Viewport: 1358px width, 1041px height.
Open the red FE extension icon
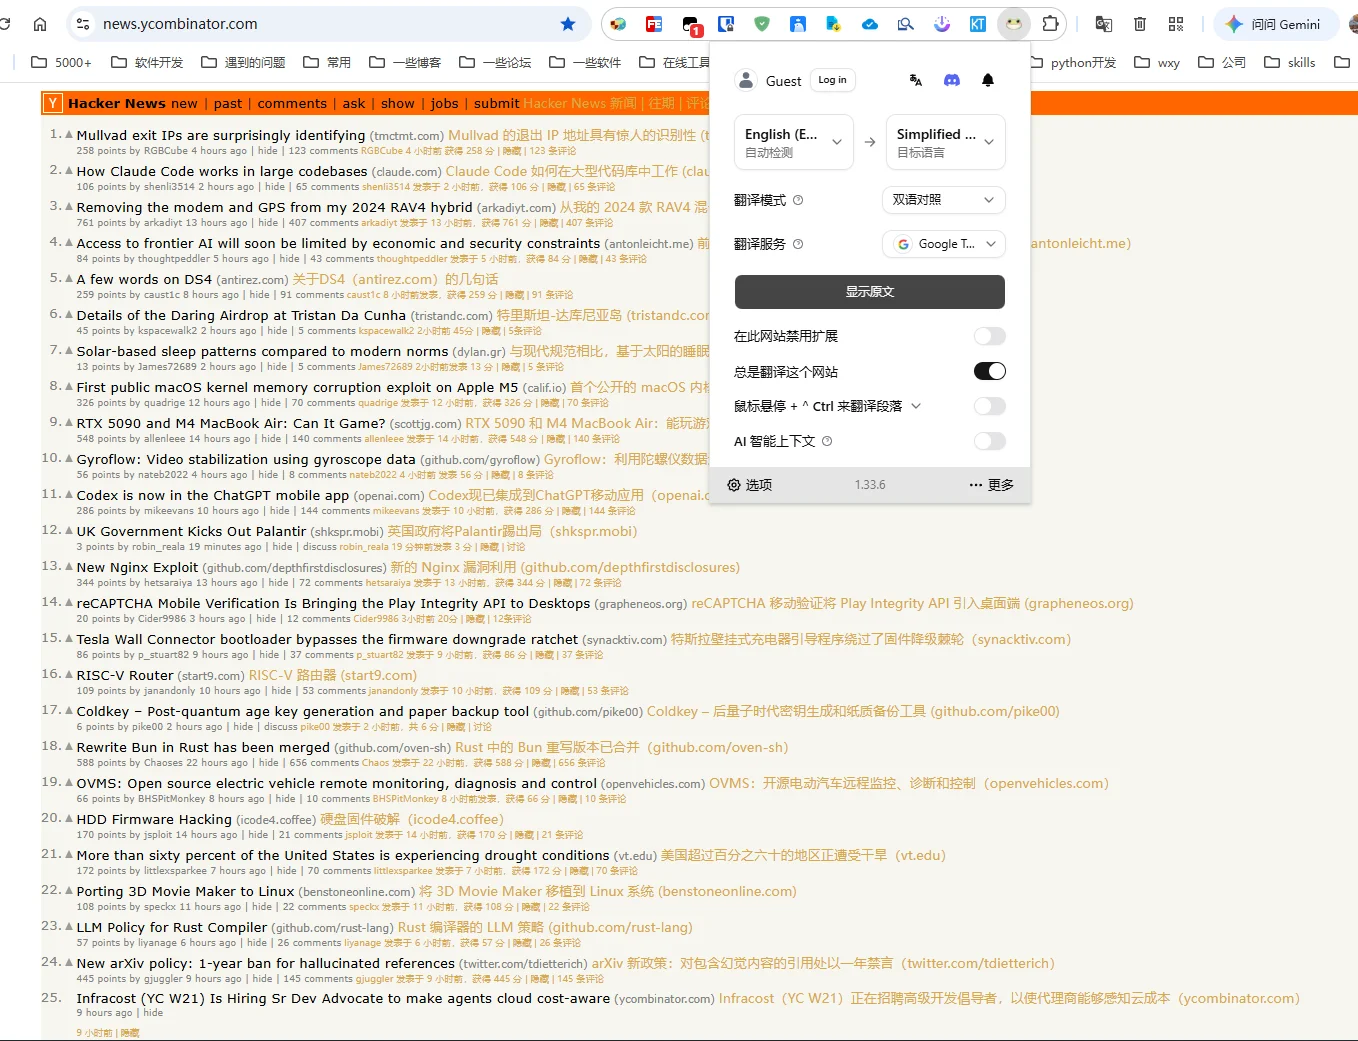click(x=654, y=24)
